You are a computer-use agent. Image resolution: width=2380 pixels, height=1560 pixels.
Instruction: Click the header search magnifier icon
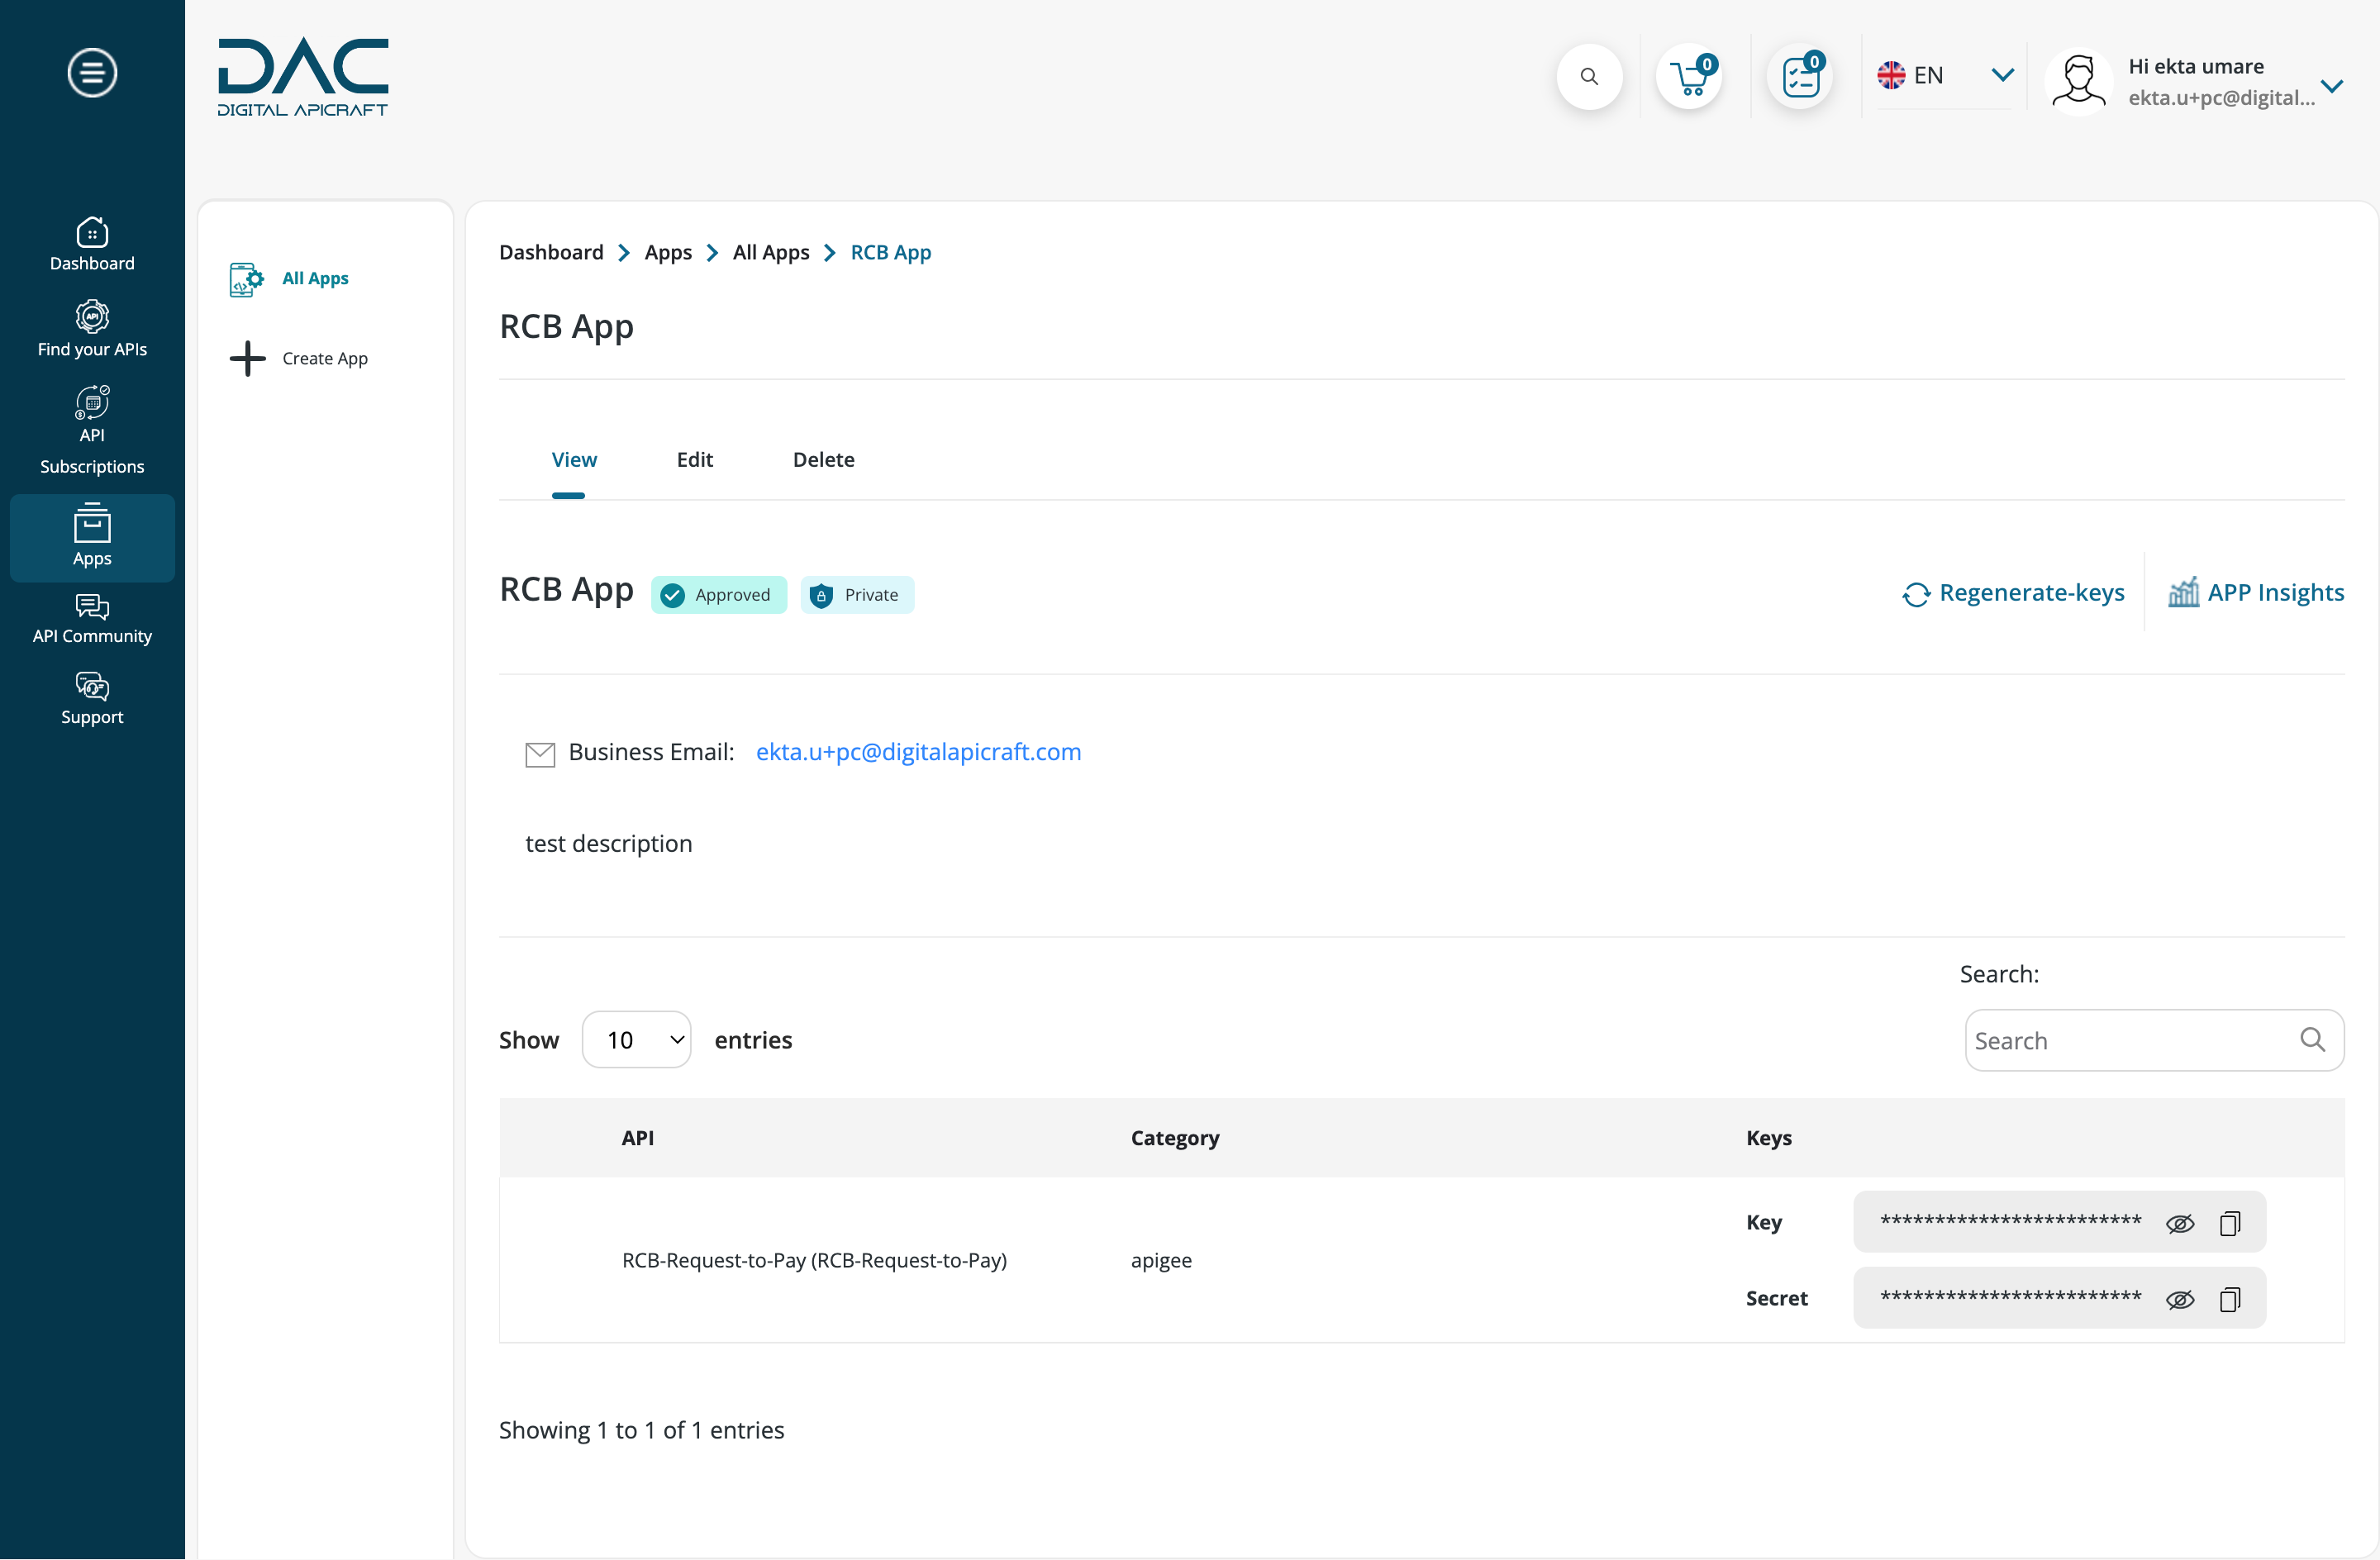coord(1588,76)
